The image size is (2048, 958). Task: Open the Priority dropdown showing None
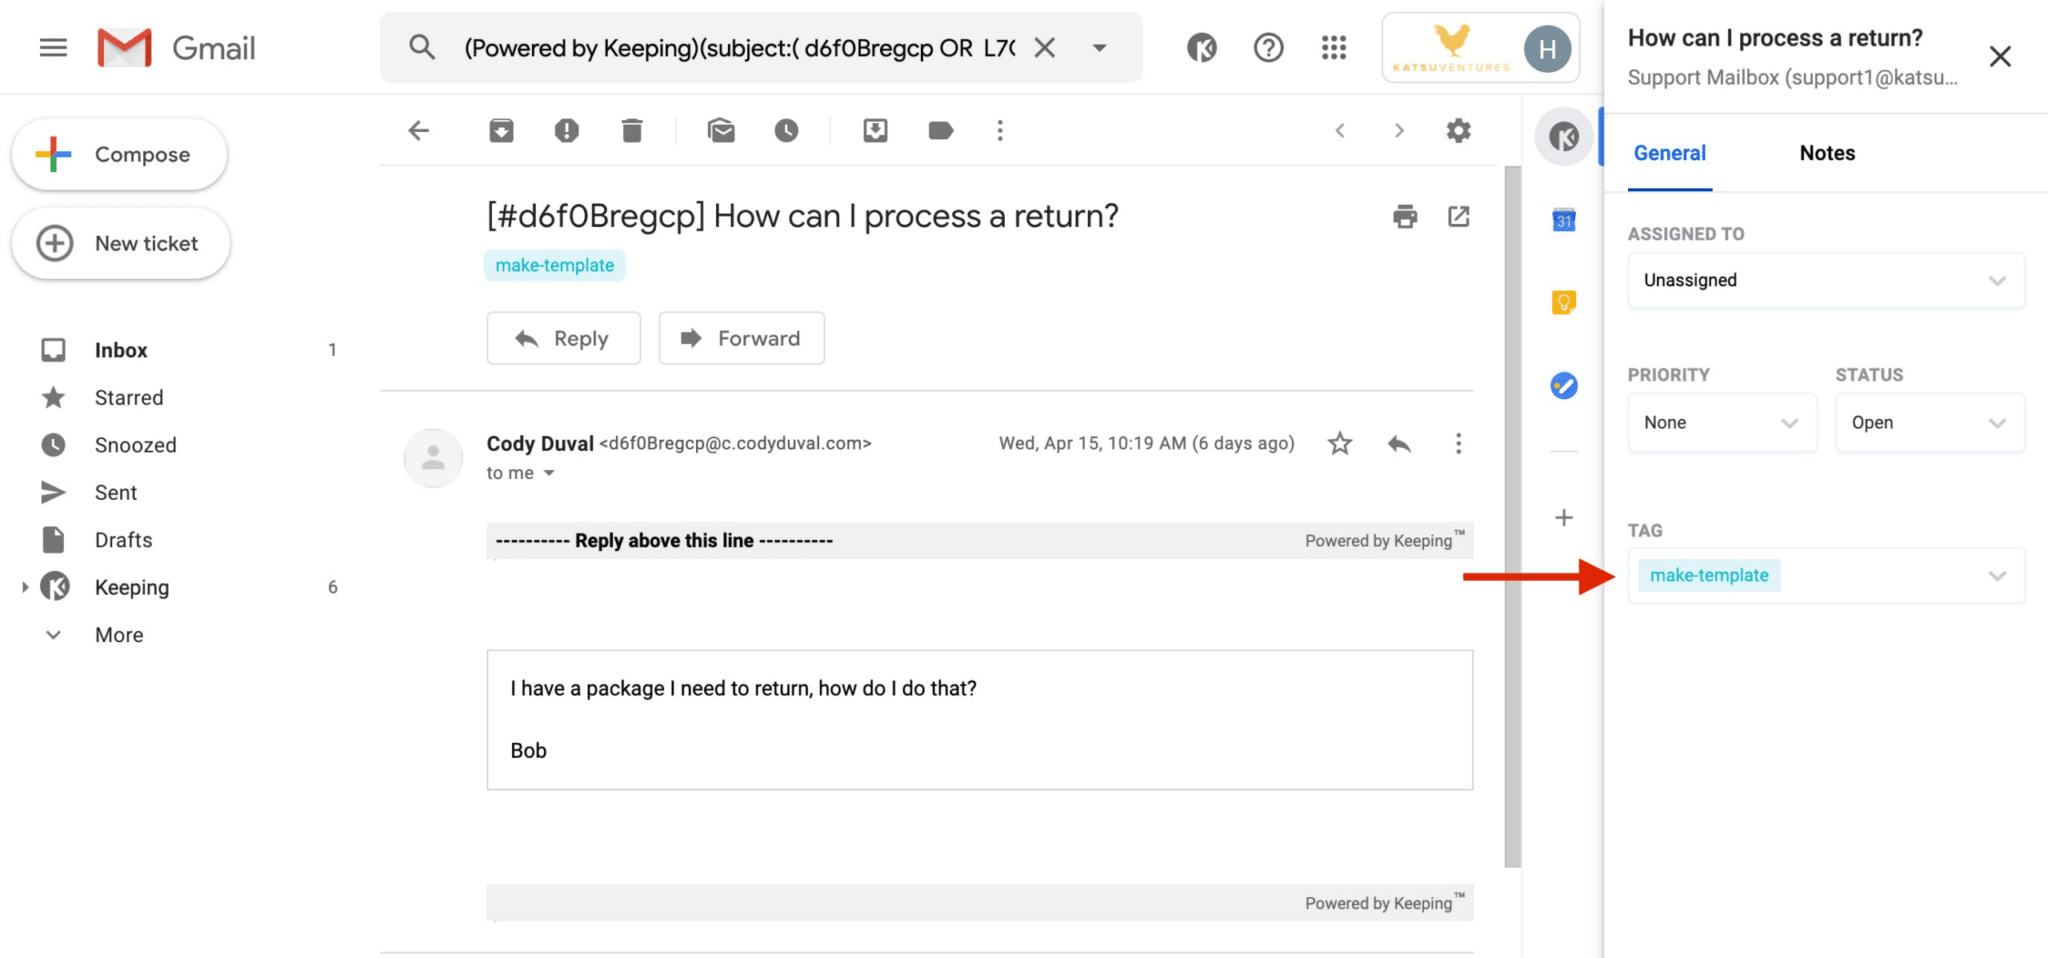1721,423
